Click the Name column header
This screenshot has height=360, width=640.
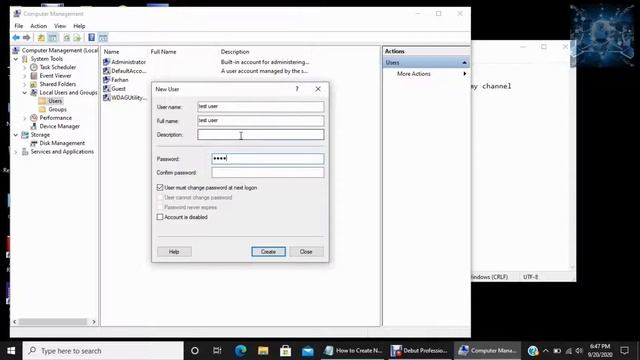tap(111, 52)
